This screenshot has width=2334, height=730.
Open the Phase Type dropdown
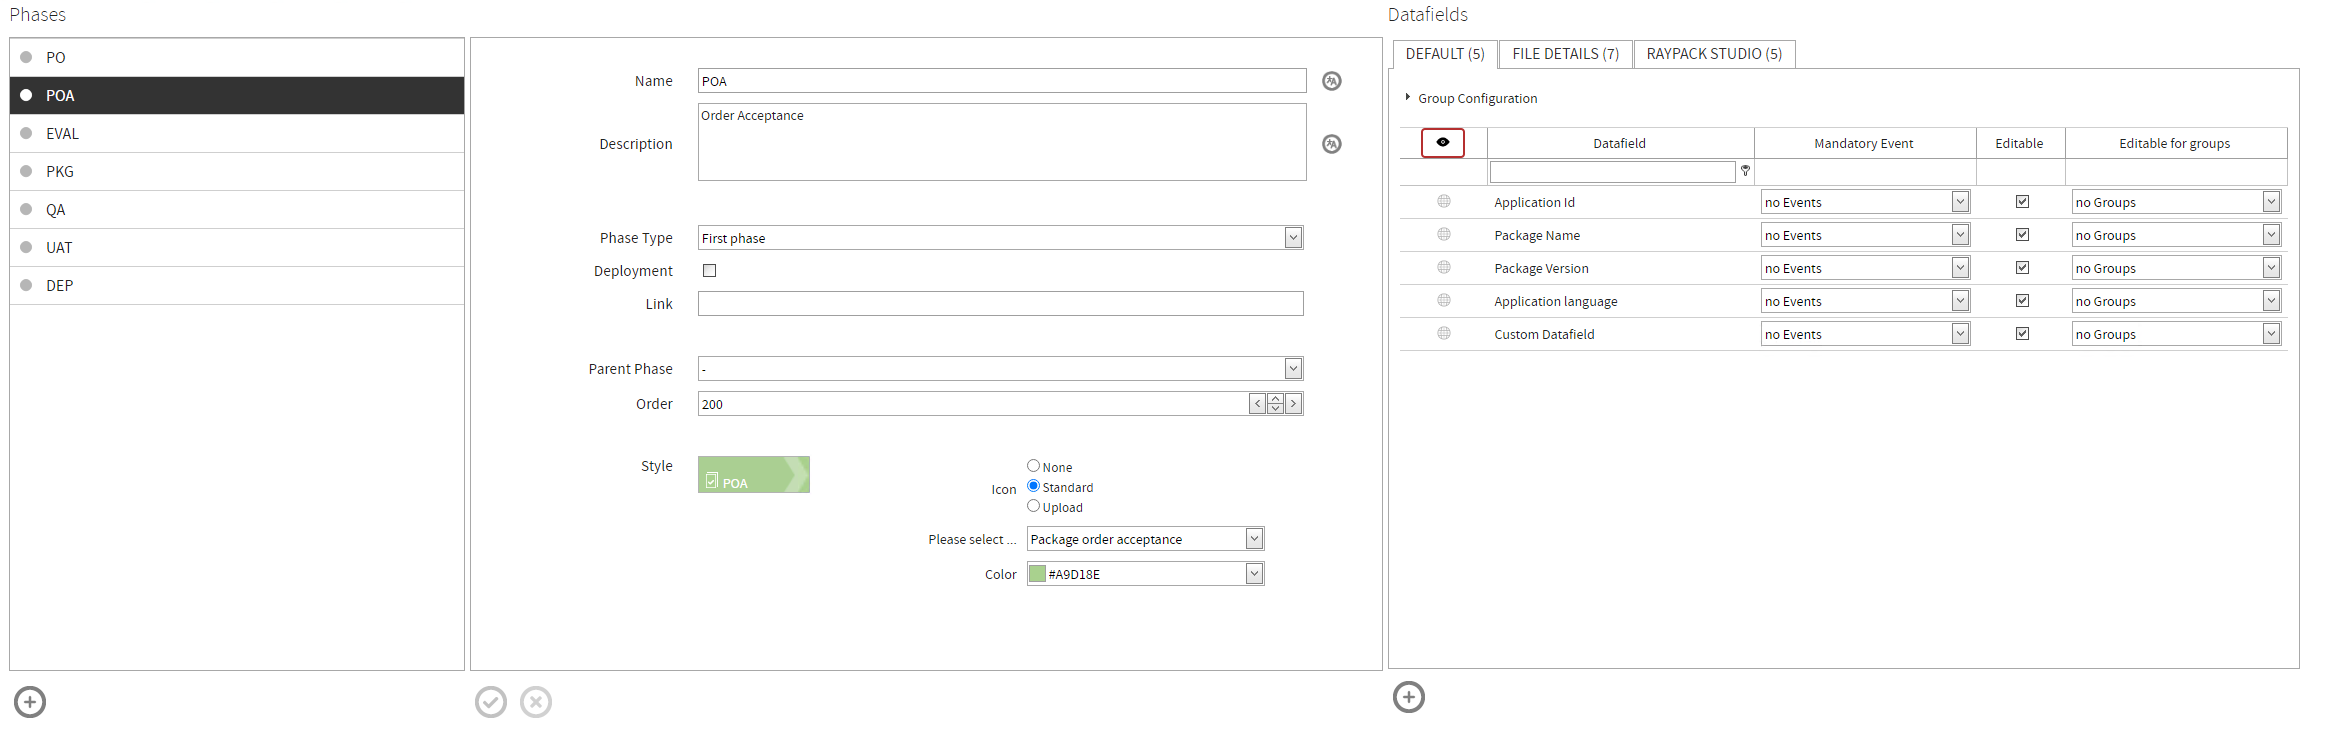tap(1292, 238)
